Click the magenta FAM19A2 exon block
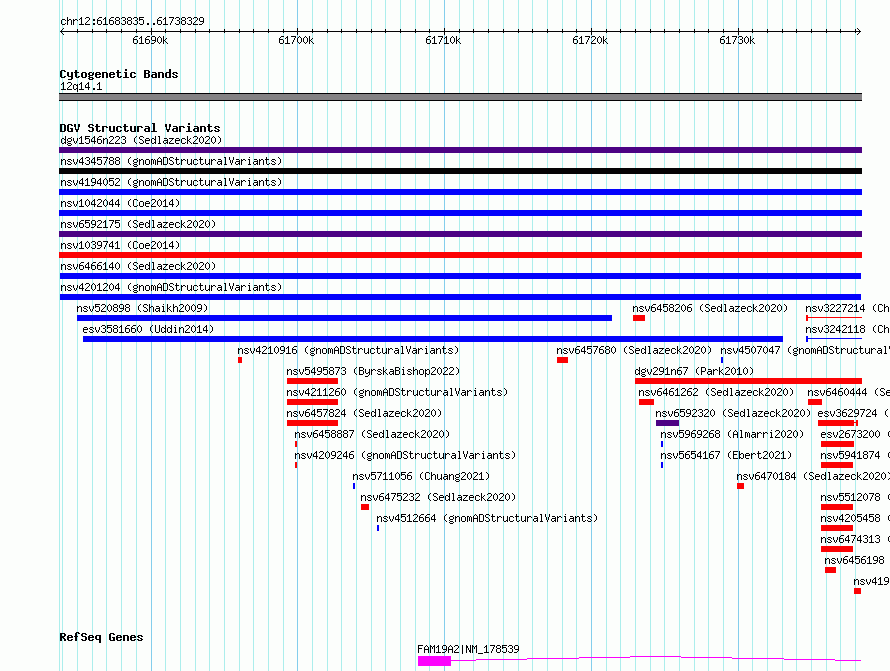 (x=434, y=661)
